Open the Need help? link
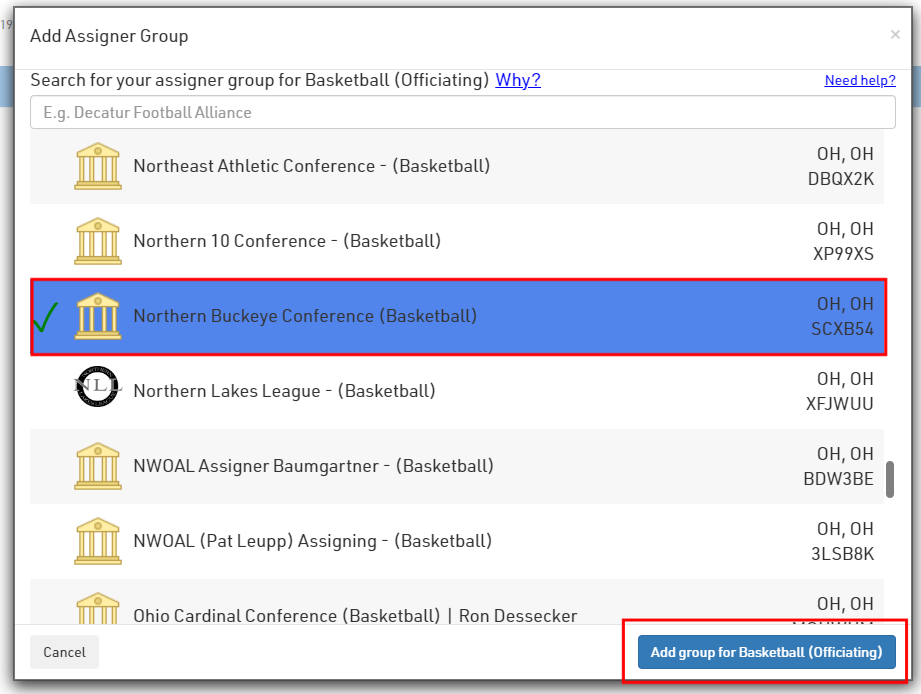This screenshot has width=921, height=694. tap(859, 81)
